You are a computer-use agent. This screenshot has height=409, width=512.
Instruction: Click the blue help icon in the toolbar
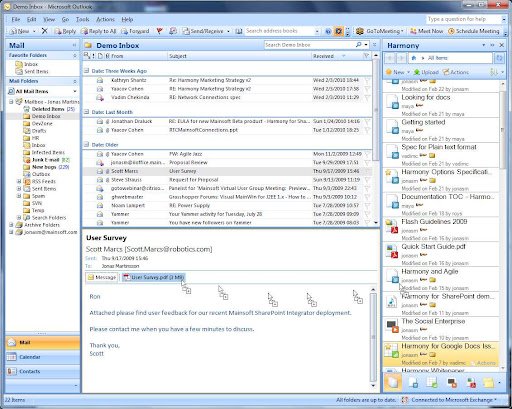pos(328,31)
